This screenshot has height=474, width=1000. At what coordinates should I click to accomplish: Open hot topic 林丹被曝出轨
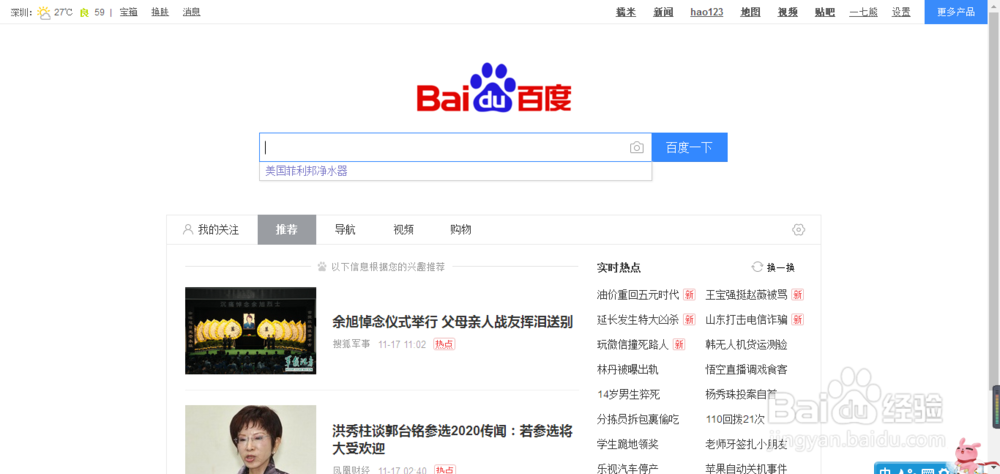[x=628, y=369]
